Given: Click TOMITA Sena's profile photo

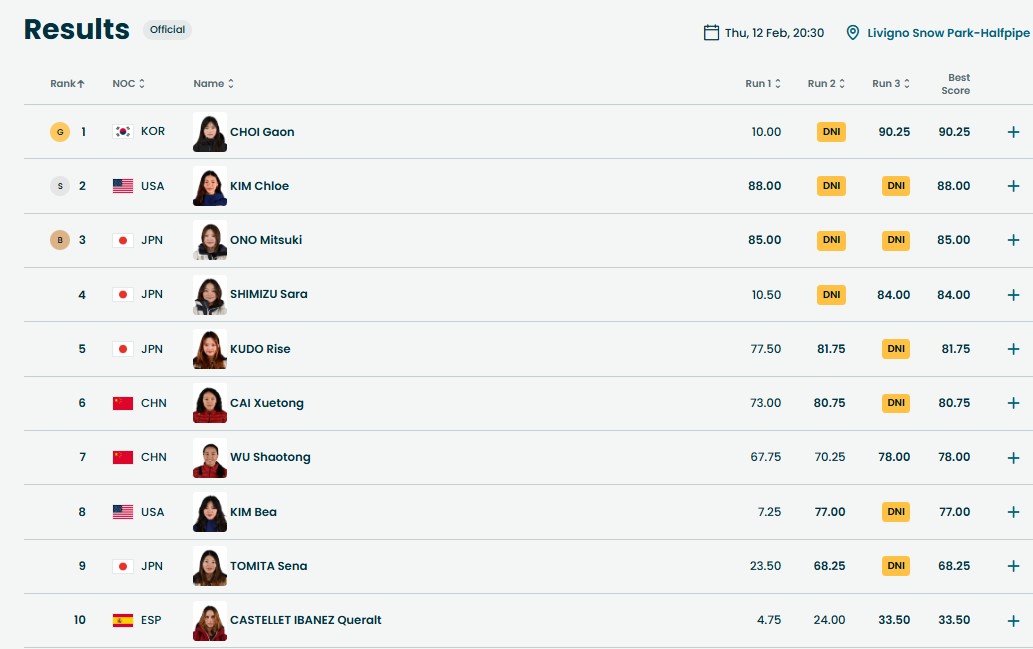Looking at the screenshot, I should 210,566.
